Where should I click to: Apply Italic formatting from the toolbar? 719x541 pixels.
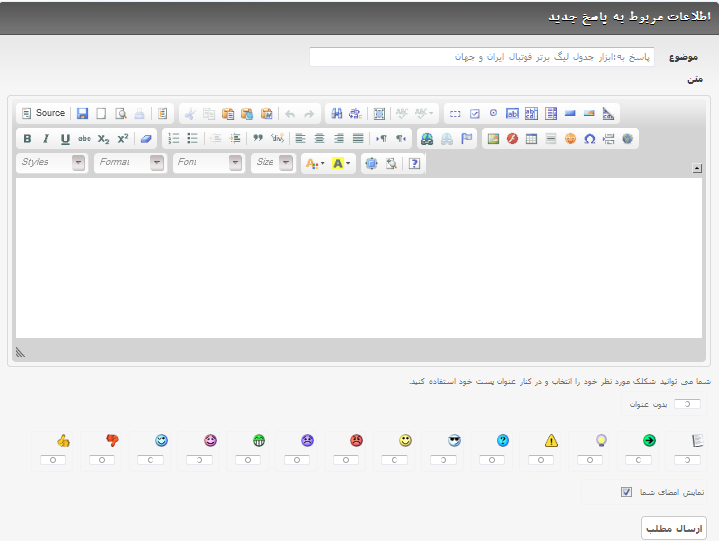point(45,139)
